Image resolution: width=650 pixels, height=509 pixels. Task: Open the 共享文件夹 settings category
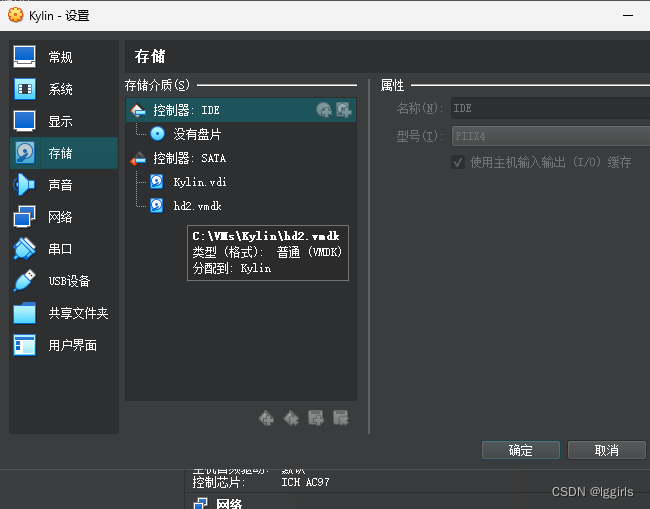pyautogui.click(x=64, y=313)
